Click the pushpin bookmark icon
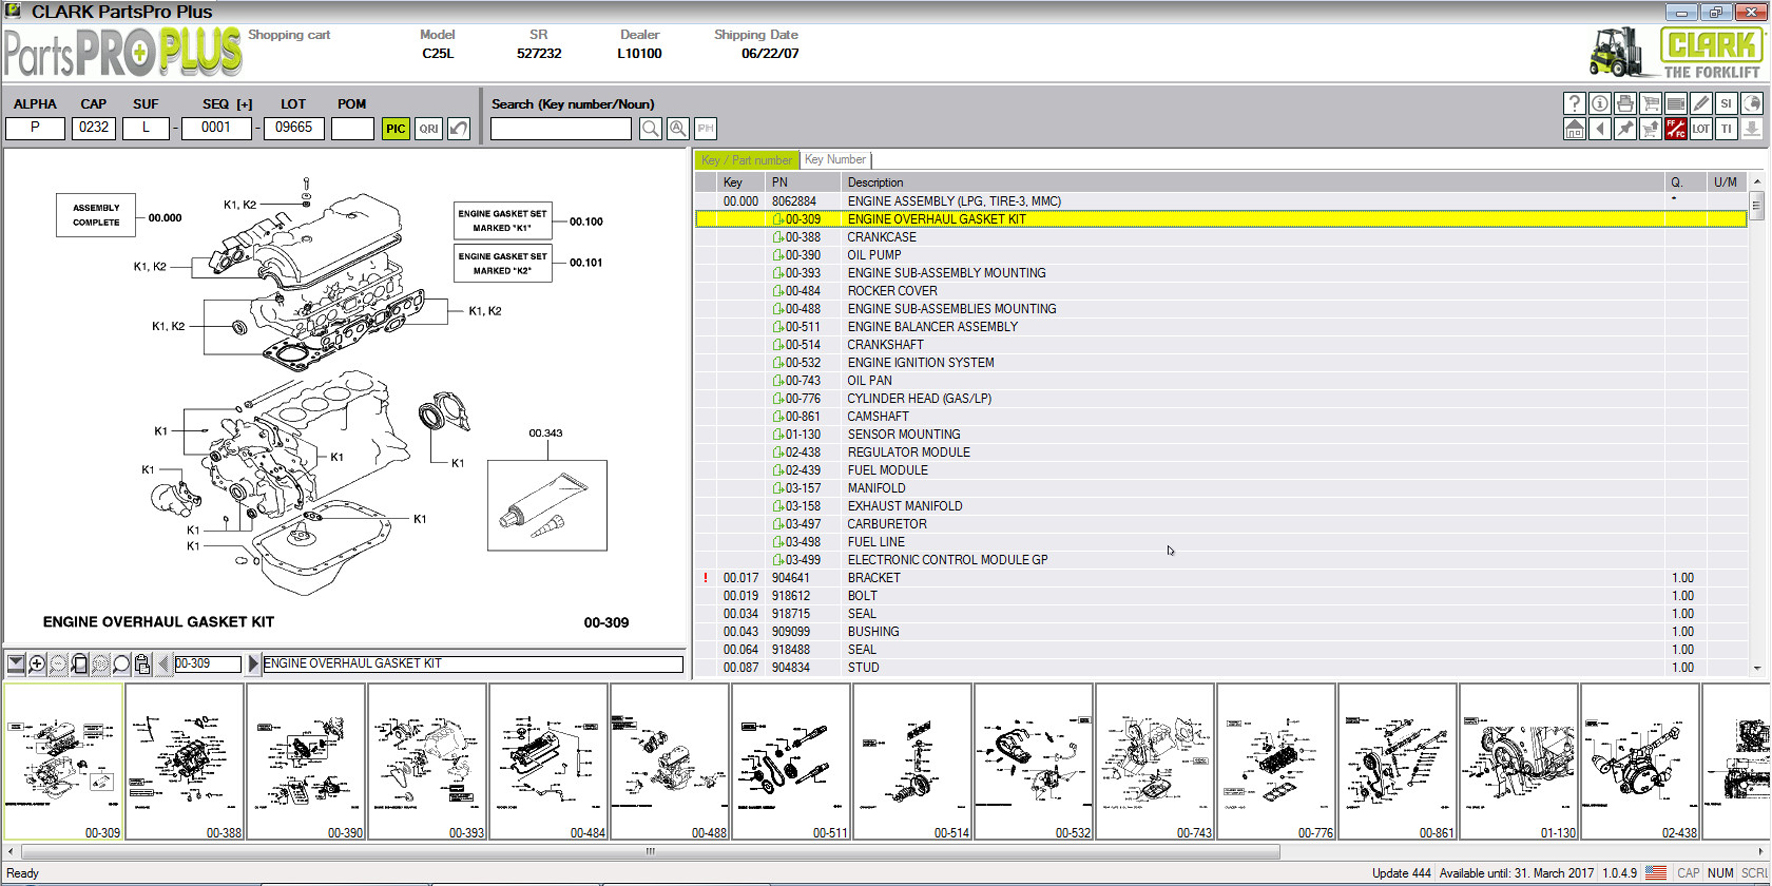This screenshot has height=886, width=1772. pyautogui.click(x=1625, y=129)
